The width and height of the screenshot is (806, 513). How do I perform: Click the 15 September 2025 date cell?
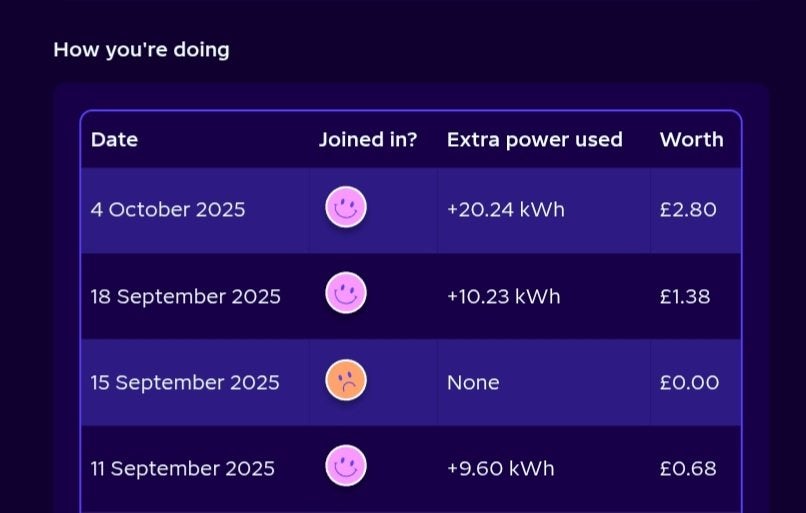(185, 383)
